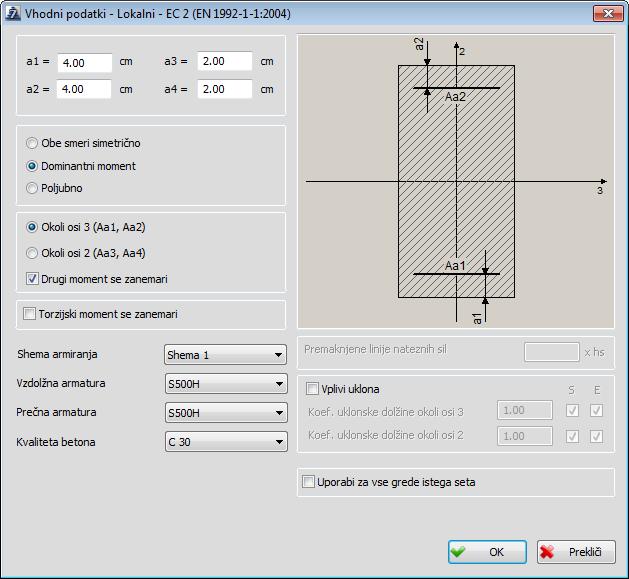Toggle S checkbox for okoli osi 3

[572, 410]
